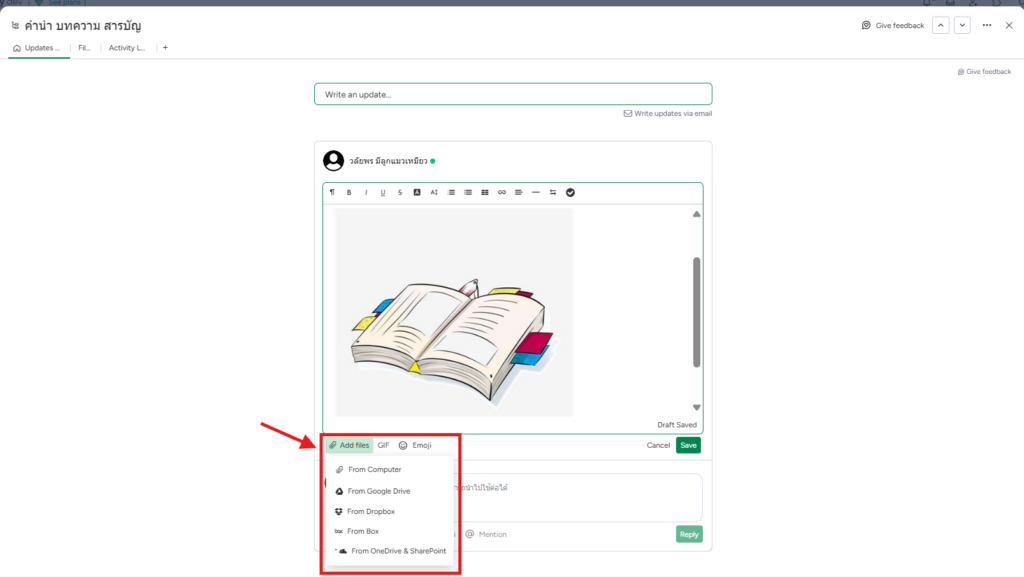Click small Give feedback link below header
This screenshot has width=1024, height=577.
point(984,72)
